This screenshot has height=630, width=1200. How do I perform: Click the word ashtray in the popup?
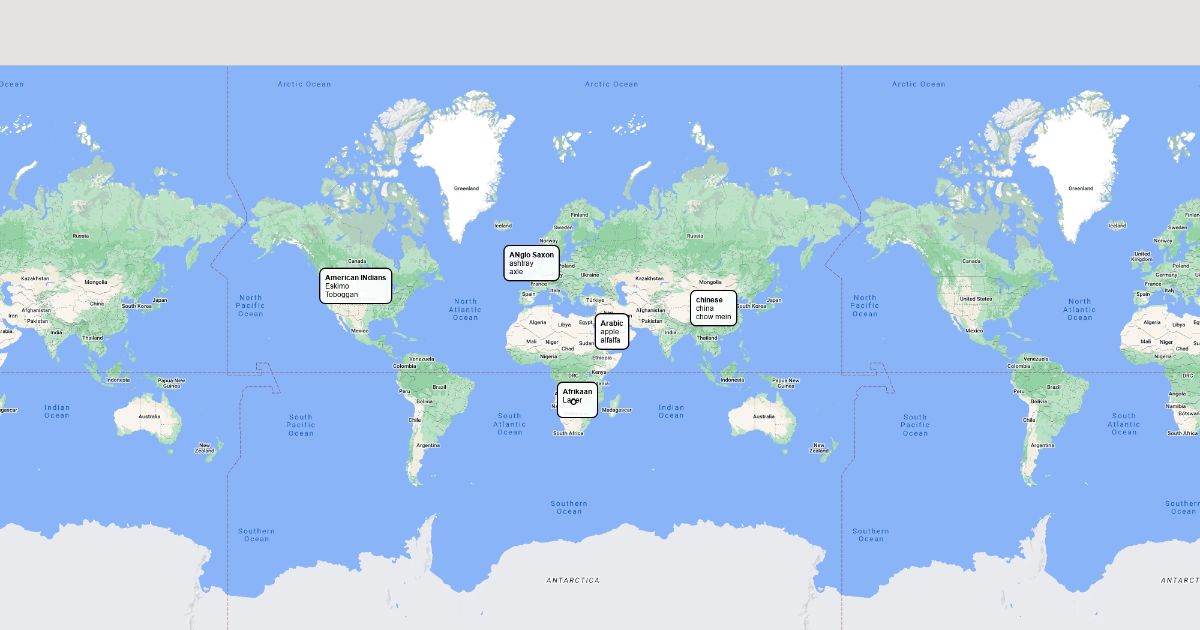pos(521,263)
